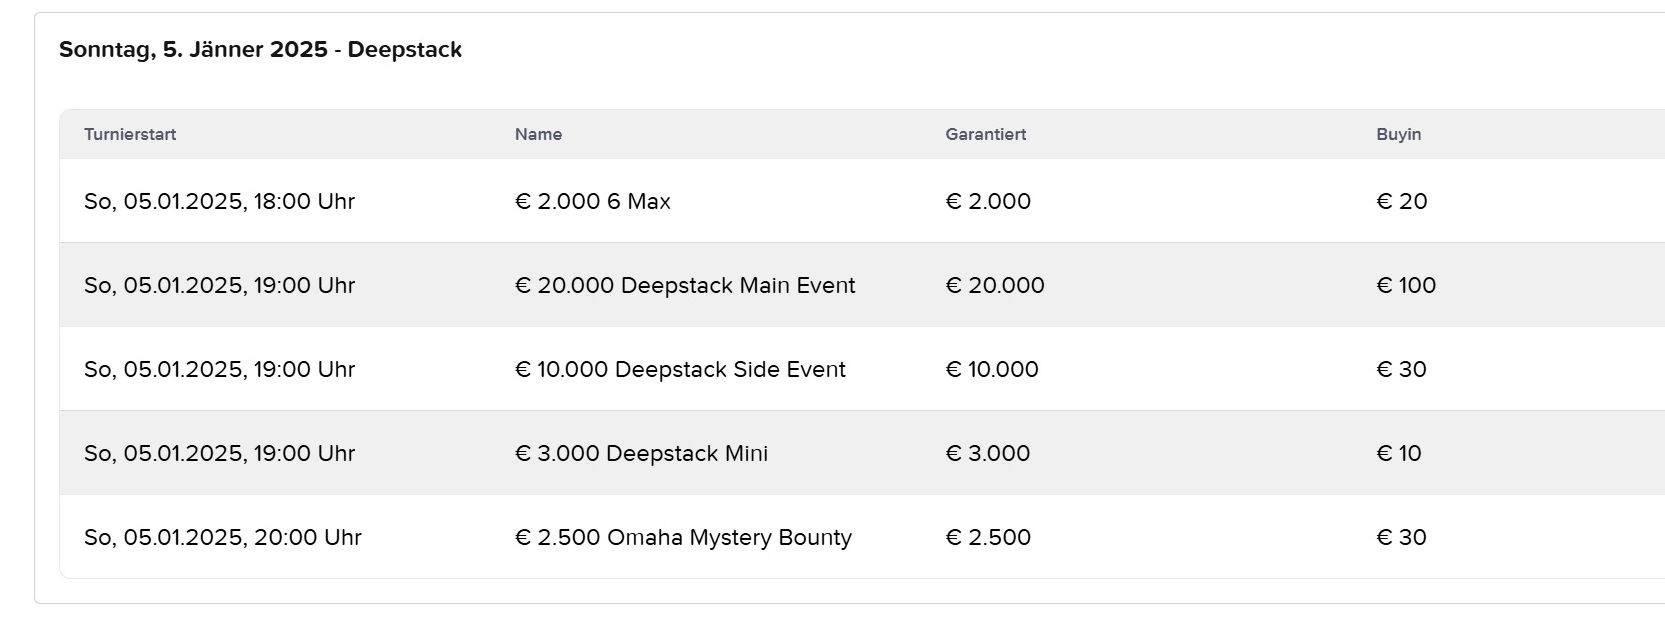Viewport: 1665px width, 622px height.
Task: Select the € 3.000 Deepstack Mini tournament
Action: click(x=641, y=453)
